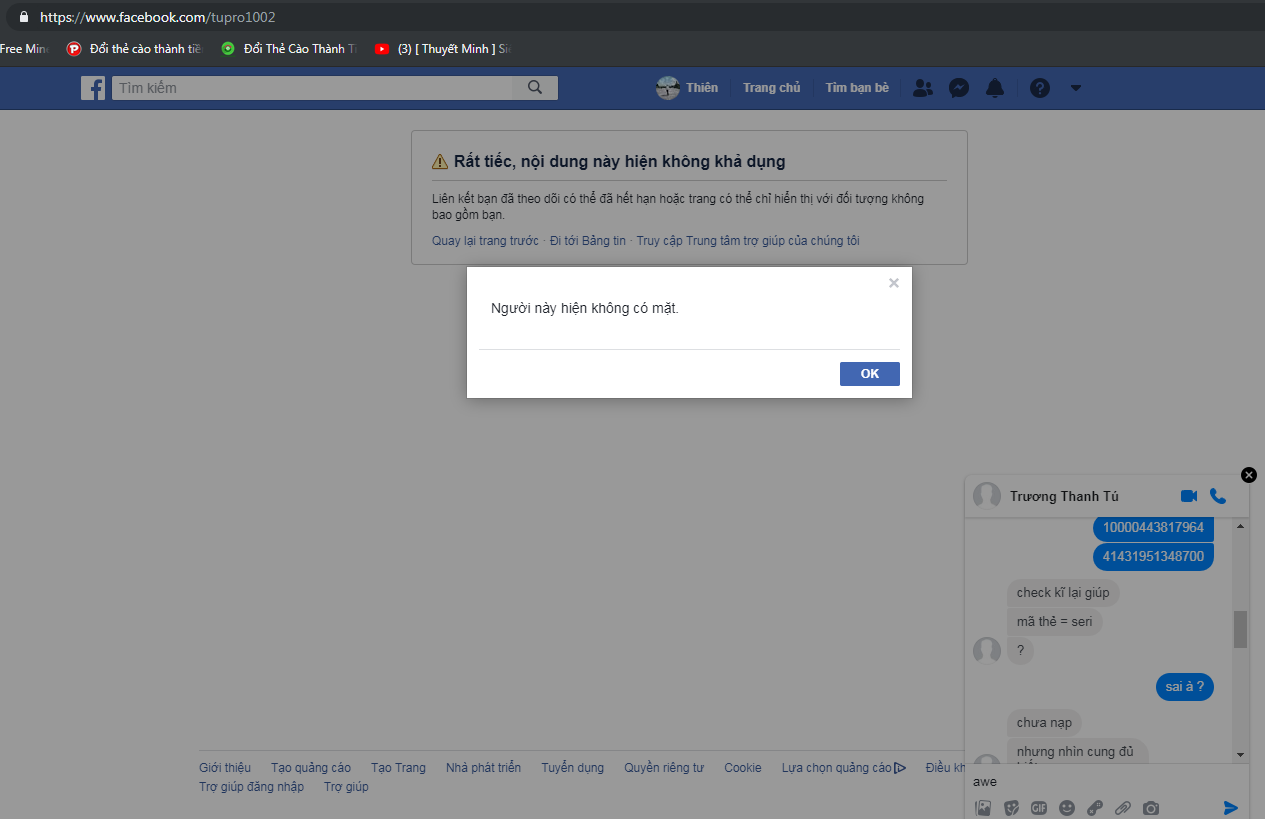Image resolution: width=1265 pixels, height=819 pixels.
Task: Click the browser address bar URL
Action: click(157, 17)
